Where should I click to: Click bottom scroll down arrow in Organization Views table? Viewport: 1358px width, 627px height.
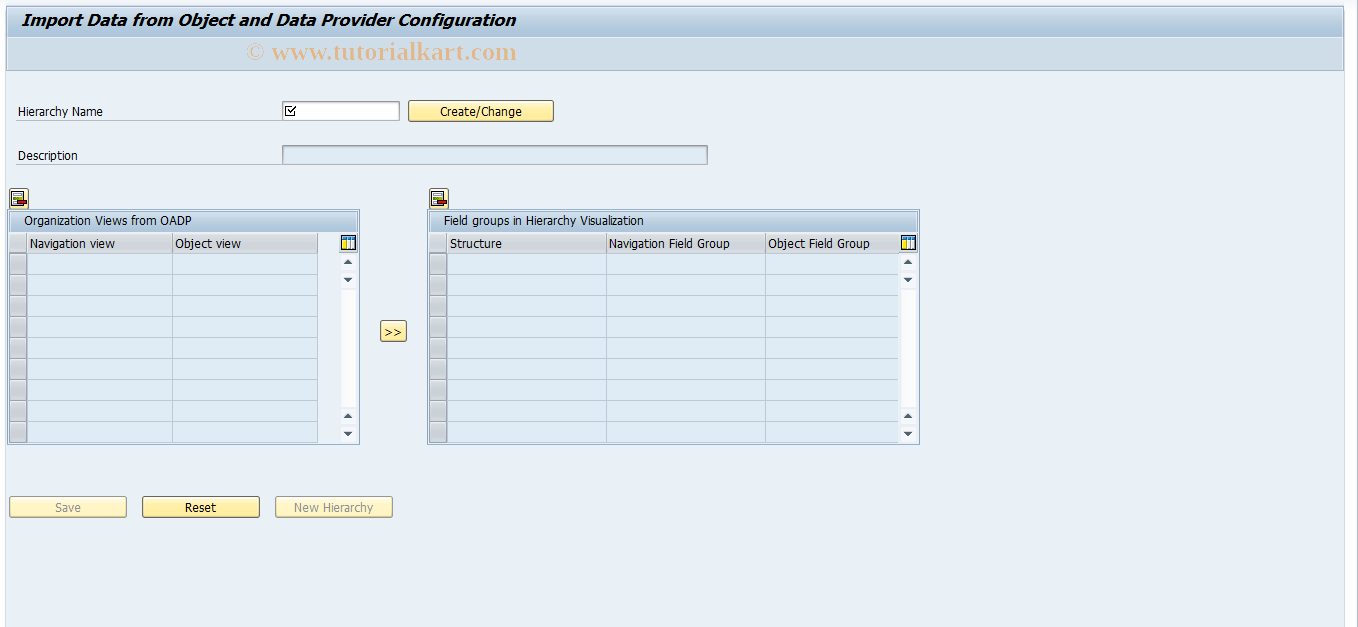tap(348, 434)
